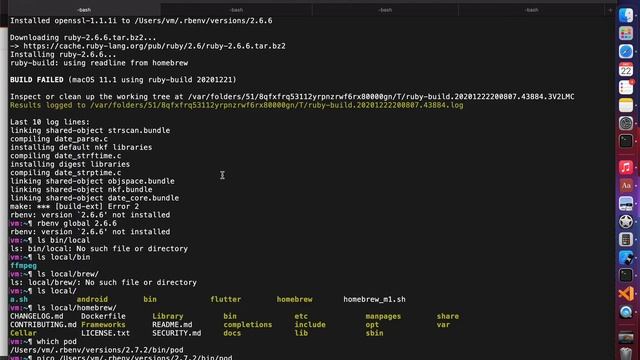The image size is (640, 360).
Task: Click '/Users/vm/.rbenv/versions/2.7.2/bin/pod' output line
Action: click(97, 350)
